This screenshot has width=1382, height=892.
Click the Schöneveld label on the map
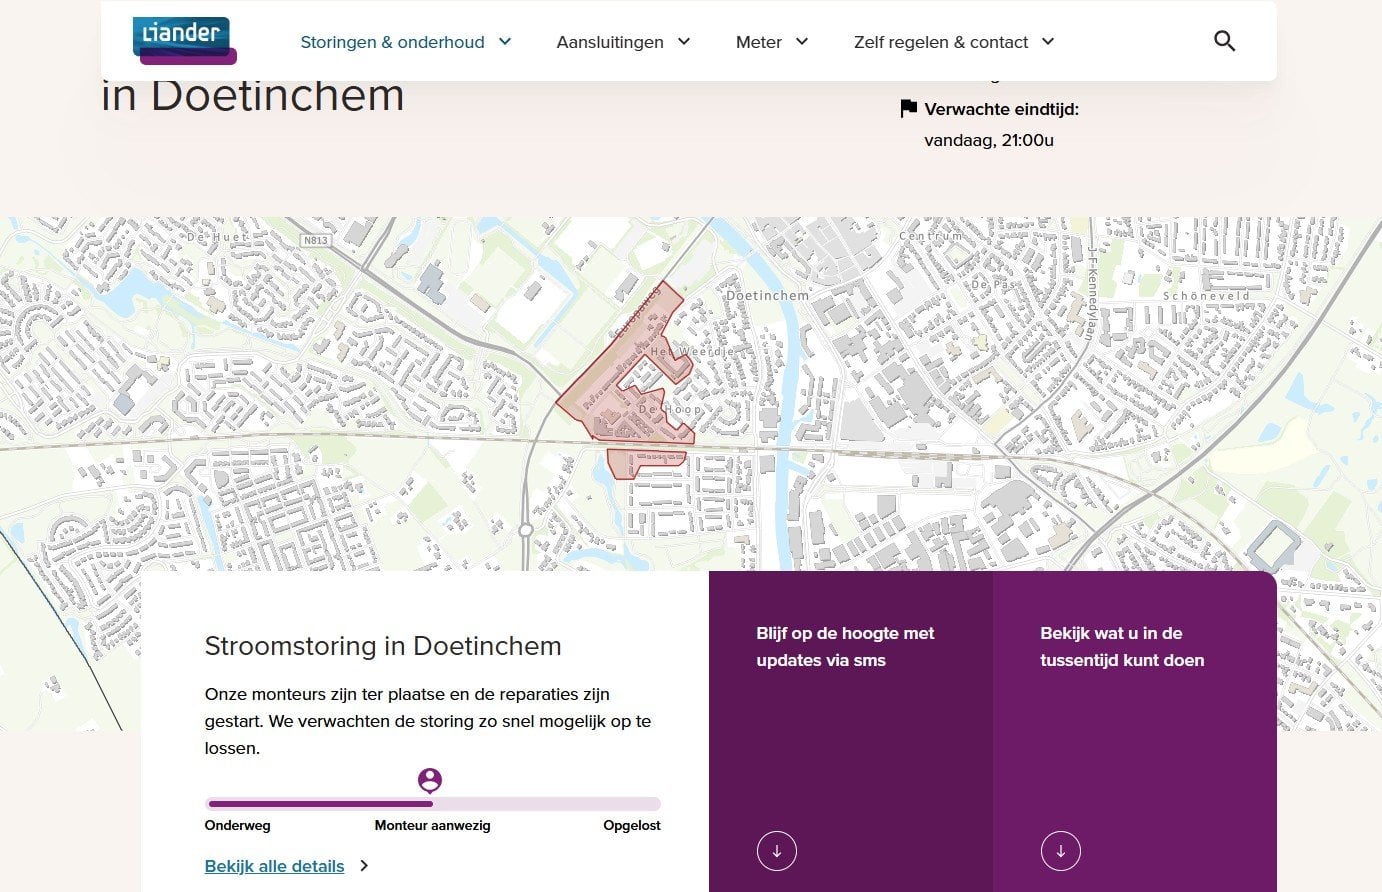coord(1206,296)
